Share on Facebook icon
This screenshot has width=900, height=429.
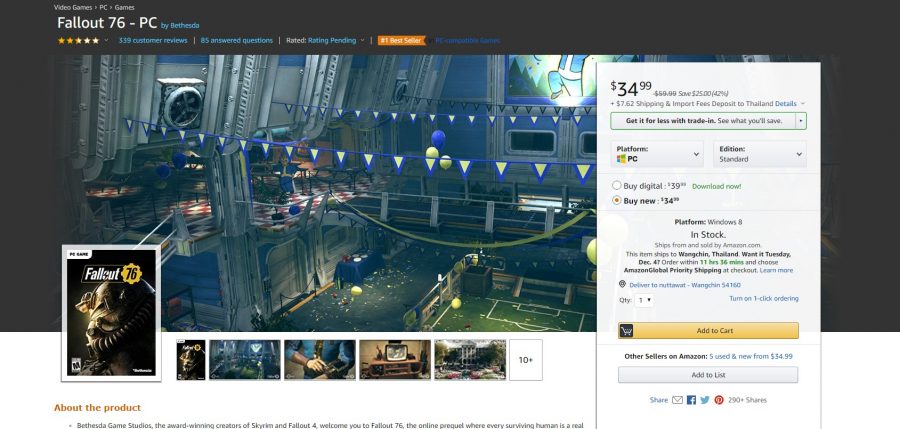(x=691, y=400)
